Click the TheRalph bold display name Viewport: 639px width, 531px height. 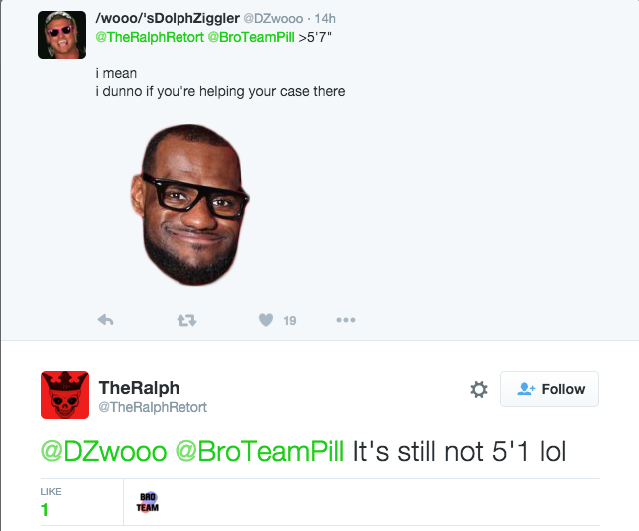(139, 388)
